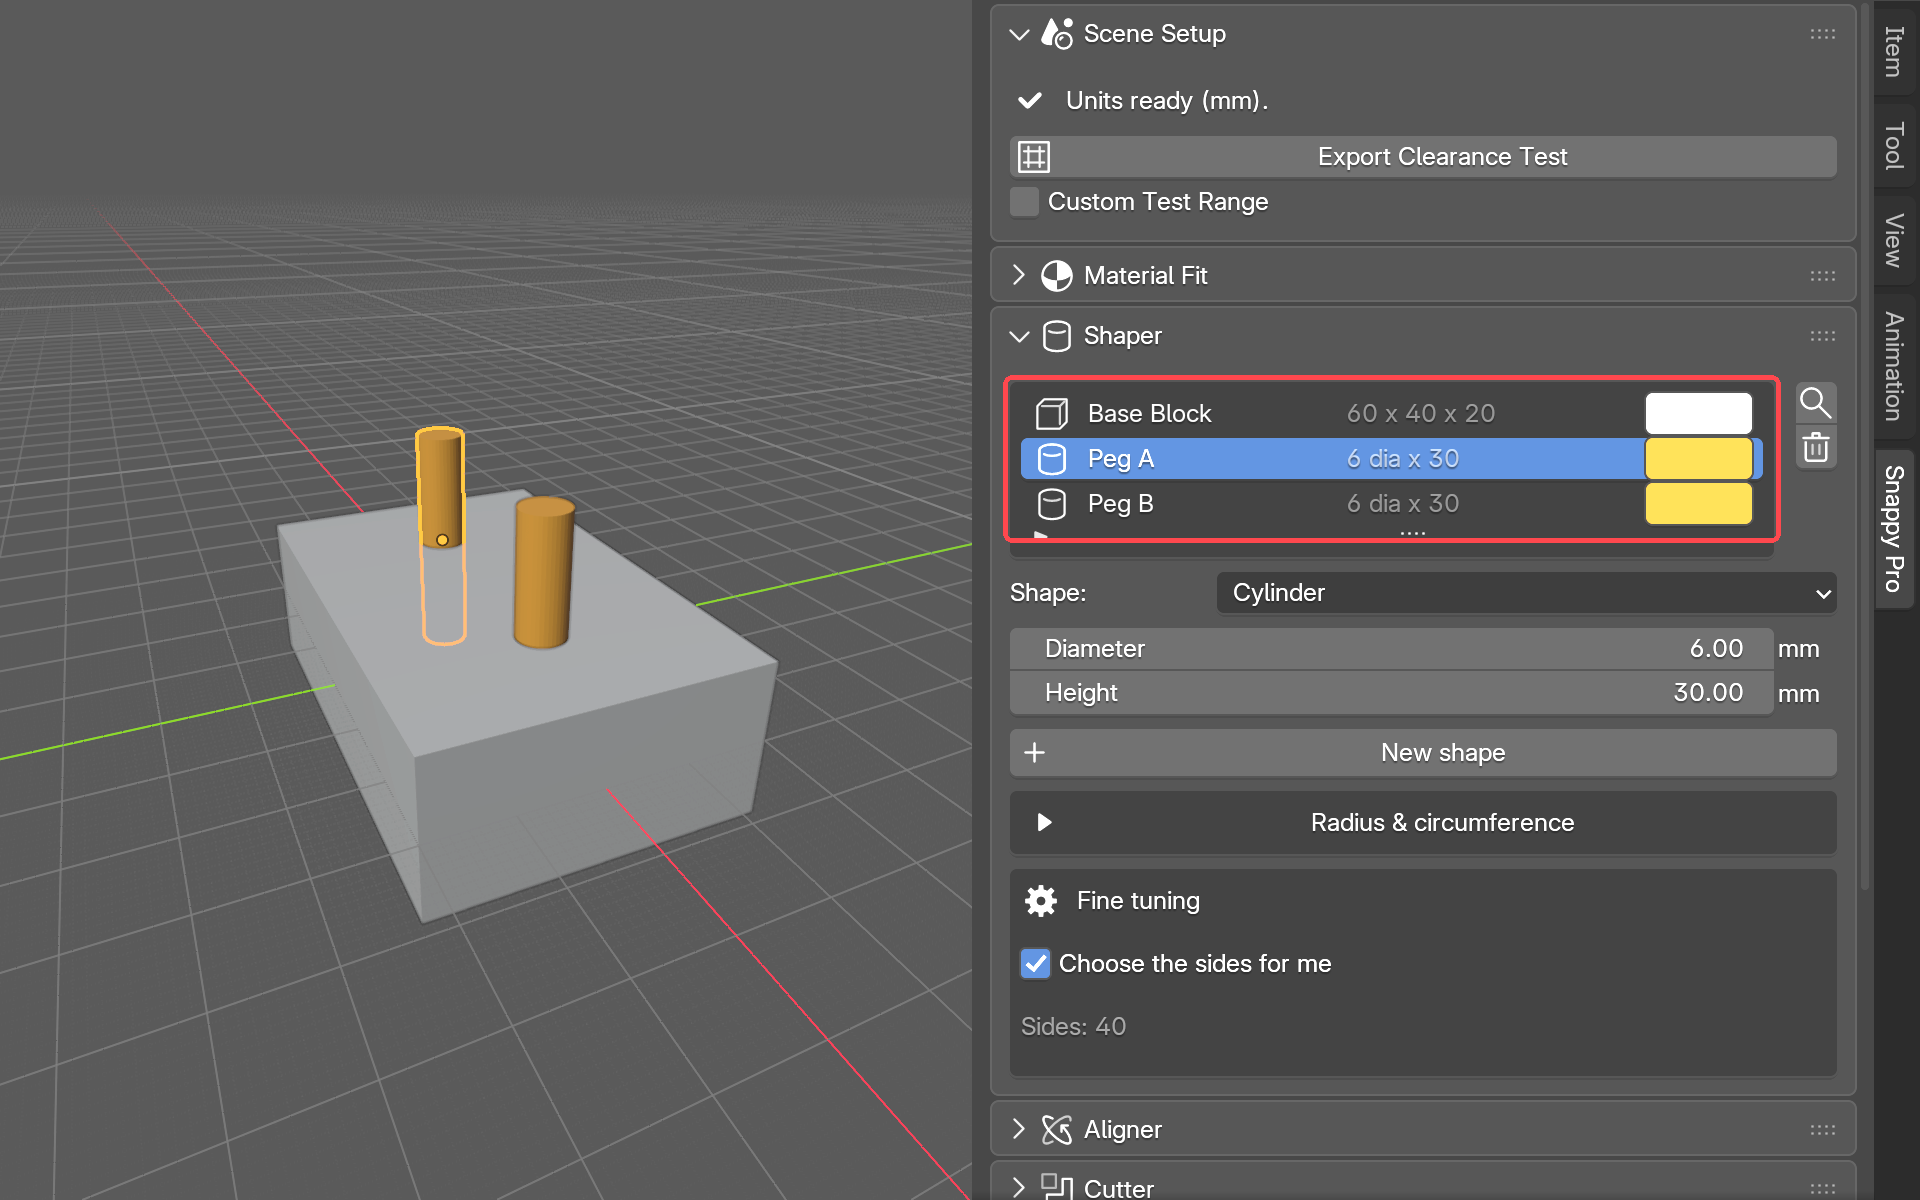
Task: Open the Snappy Pro sidebar tab
Action: [1894, 528]
